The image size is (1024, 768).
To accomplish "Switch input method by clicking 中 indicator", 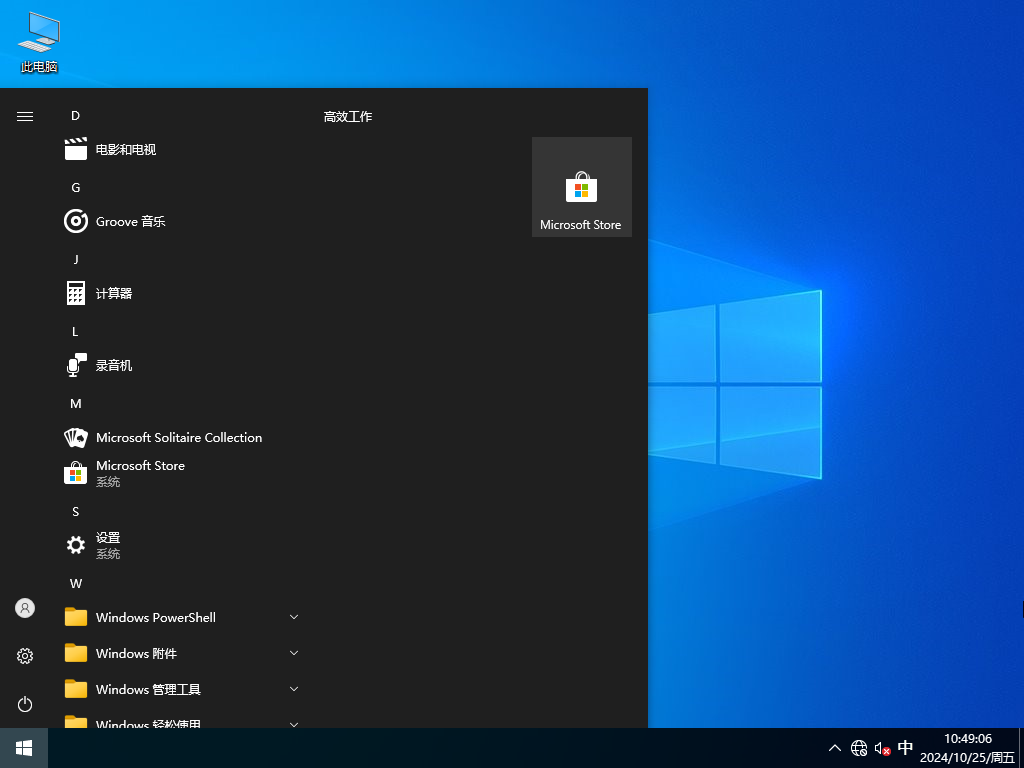I will pos(905,747).
